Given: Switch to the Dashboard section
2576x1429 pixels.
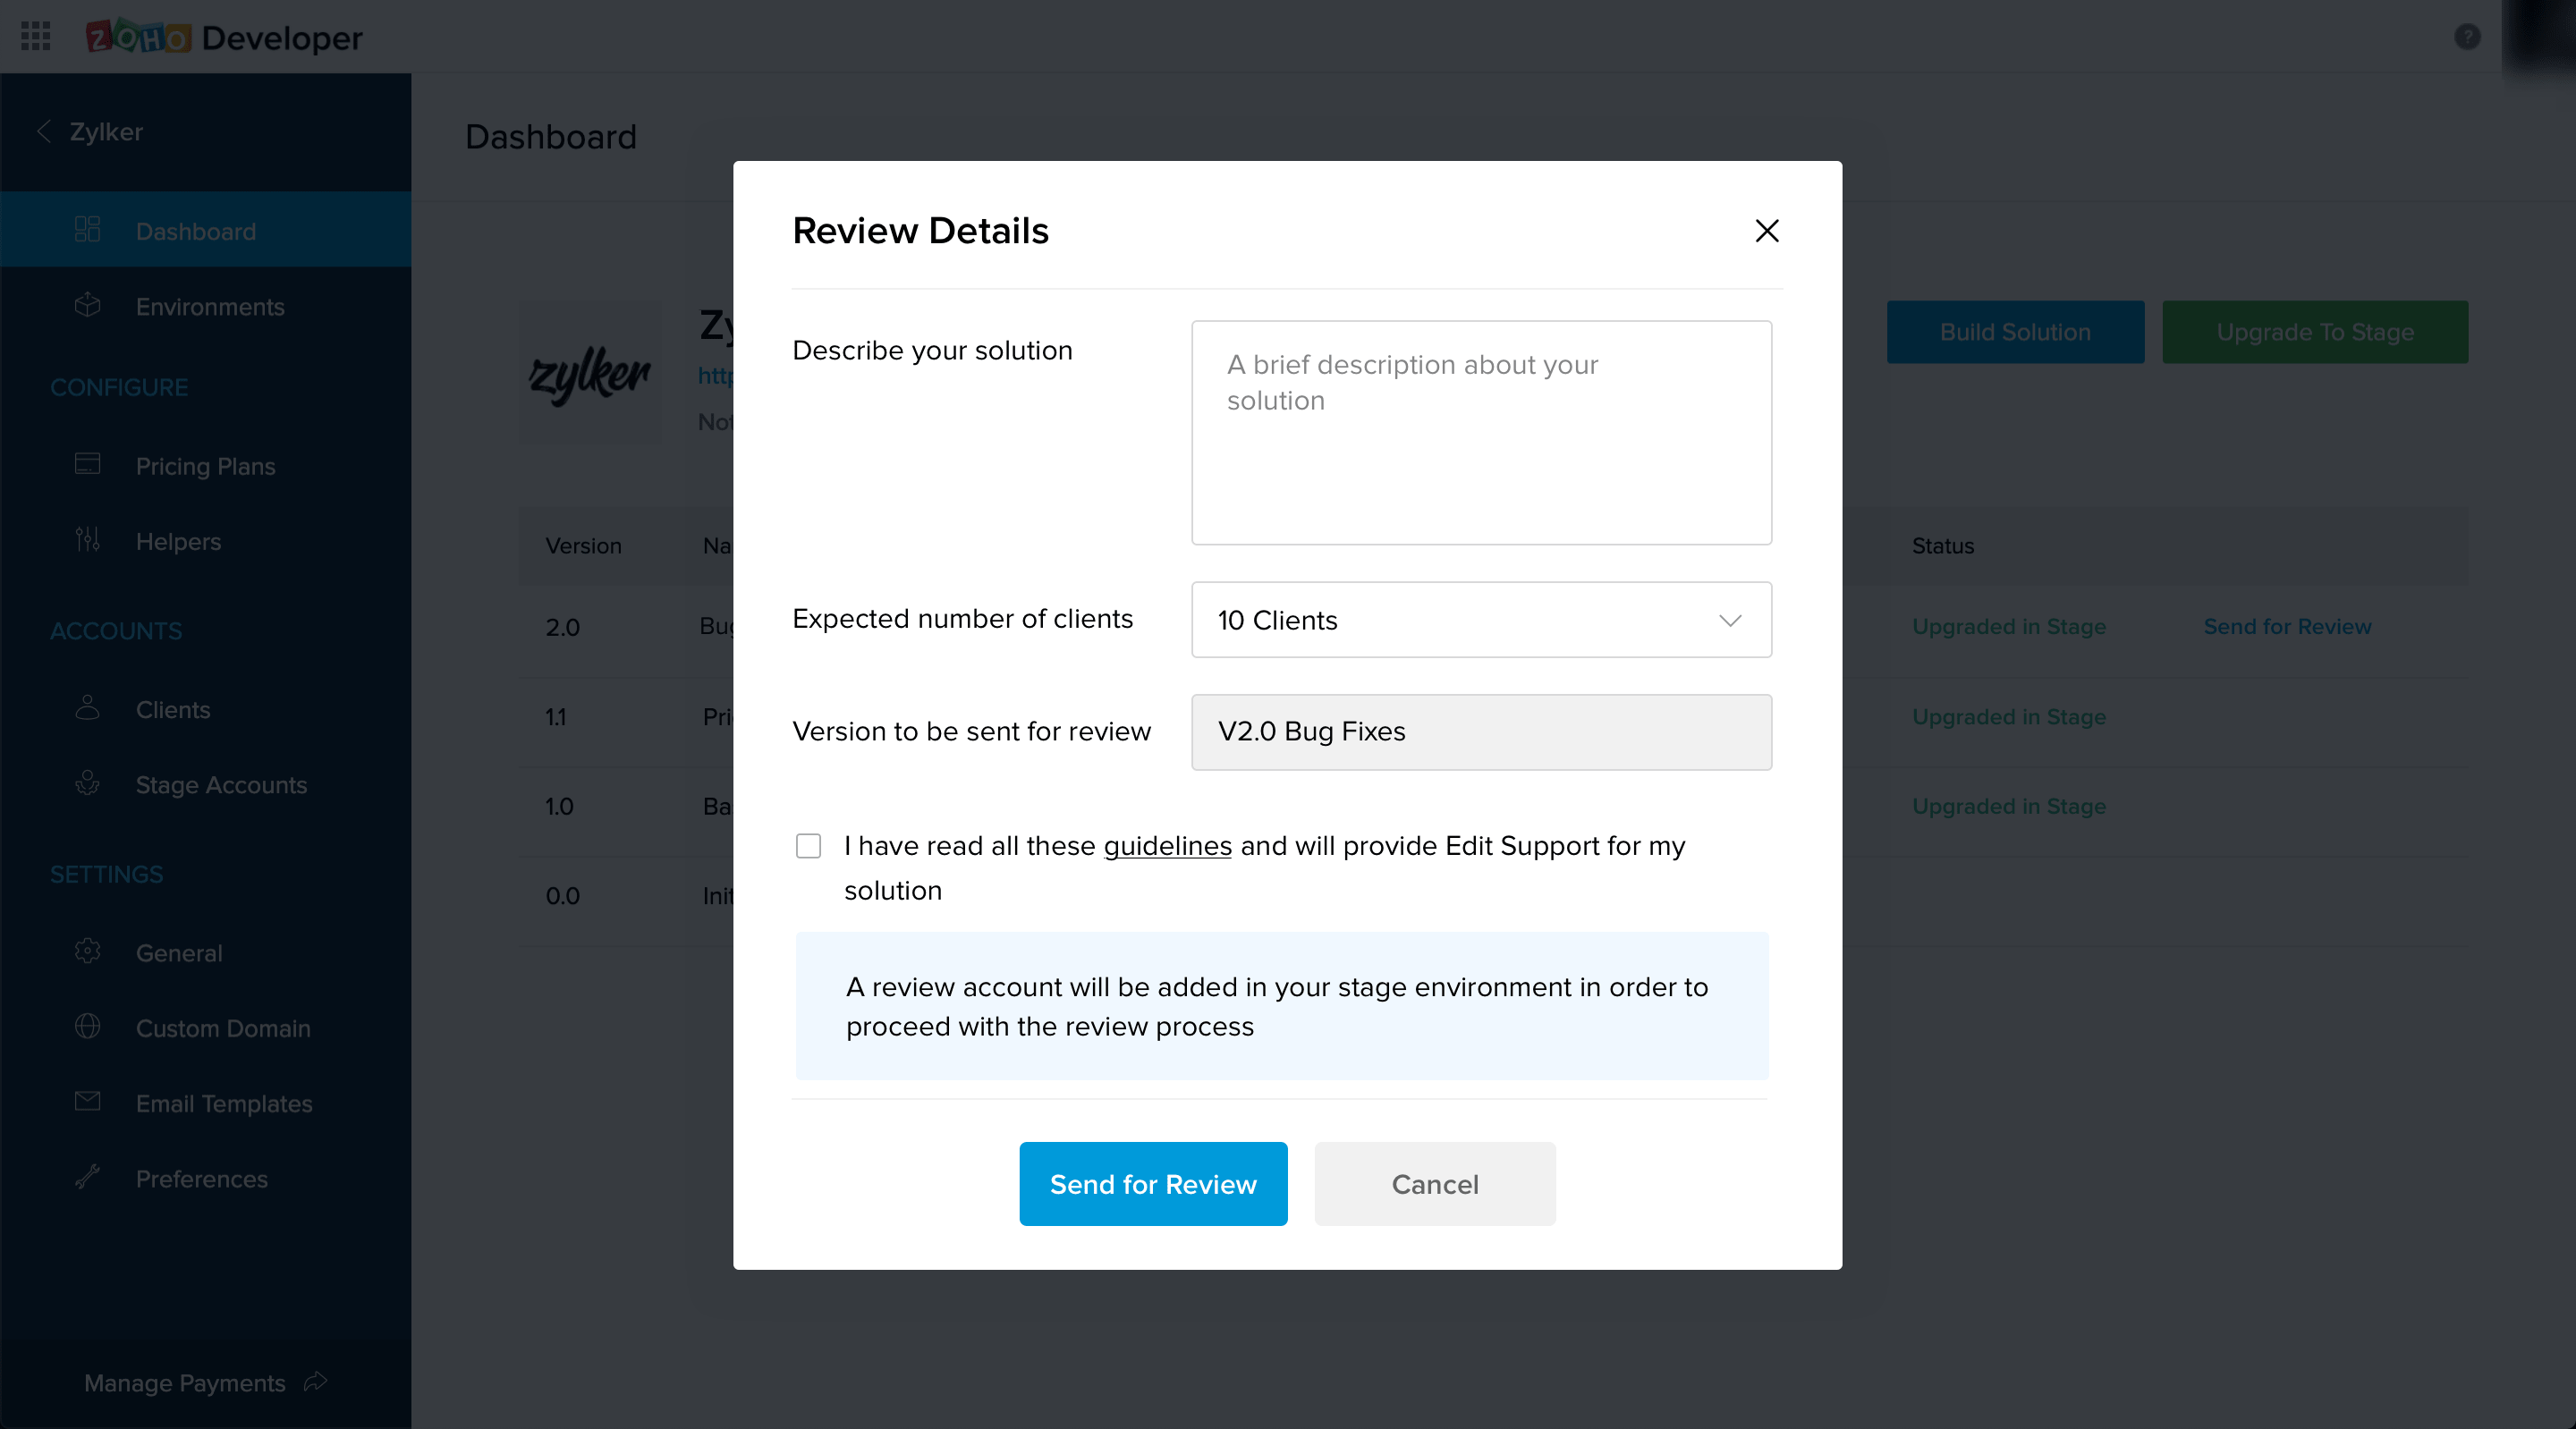Looking at the screenshot, I should 195,231.
